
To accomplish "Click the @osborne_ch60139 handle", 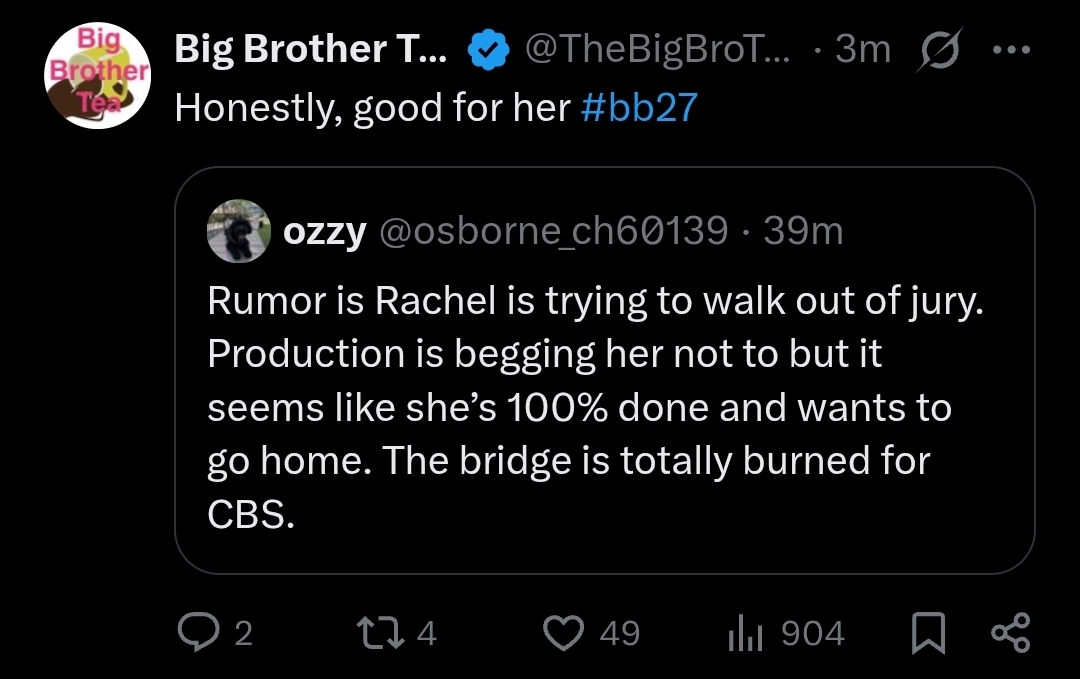I will click(551, 232).
